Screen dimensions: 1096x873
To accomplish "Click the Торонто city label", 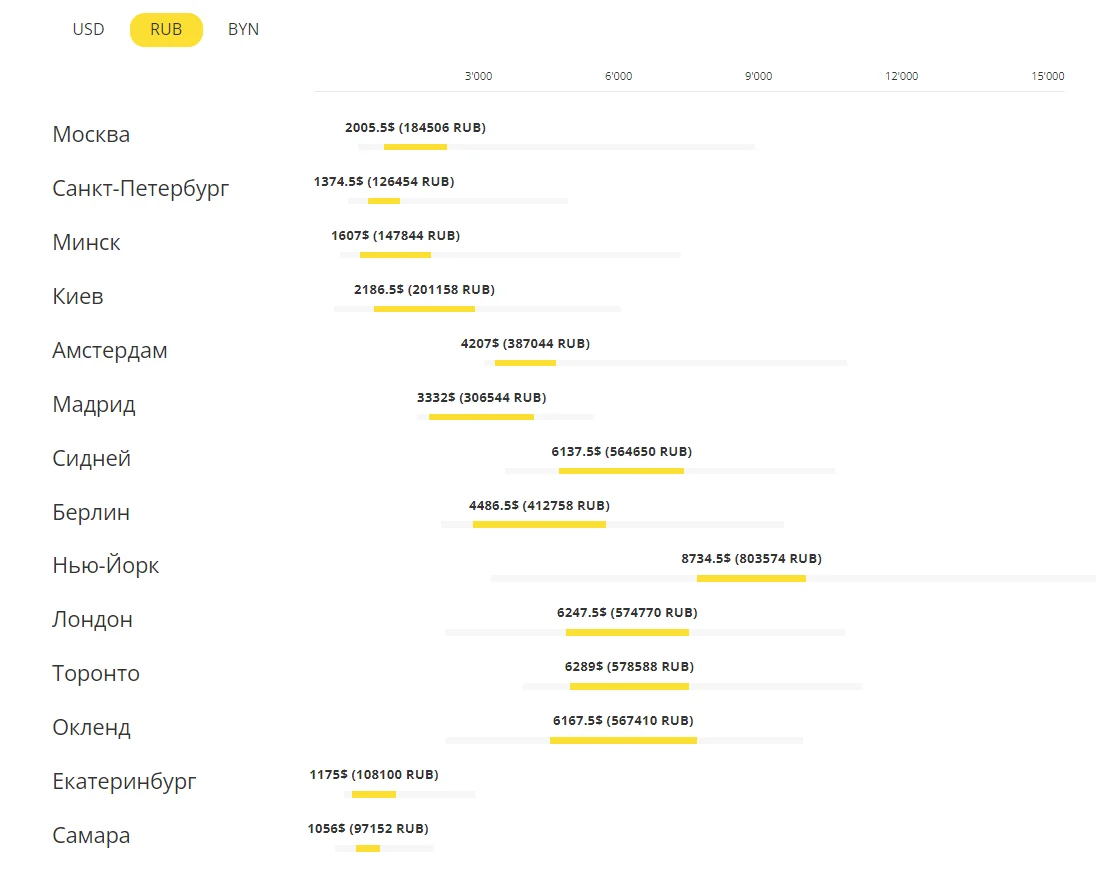I will click(x=96, y=674).
